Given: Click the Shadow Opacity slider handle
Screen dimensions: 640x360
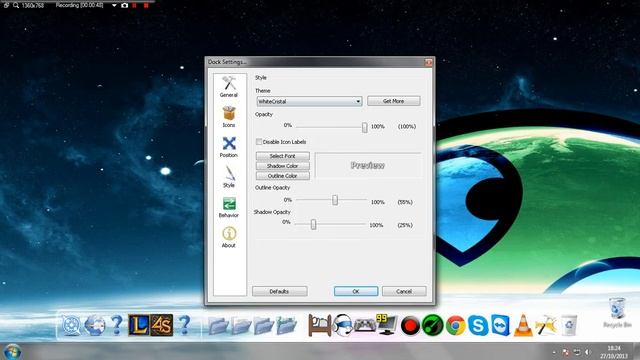Looking at the screenshot, I should (313, 224).
